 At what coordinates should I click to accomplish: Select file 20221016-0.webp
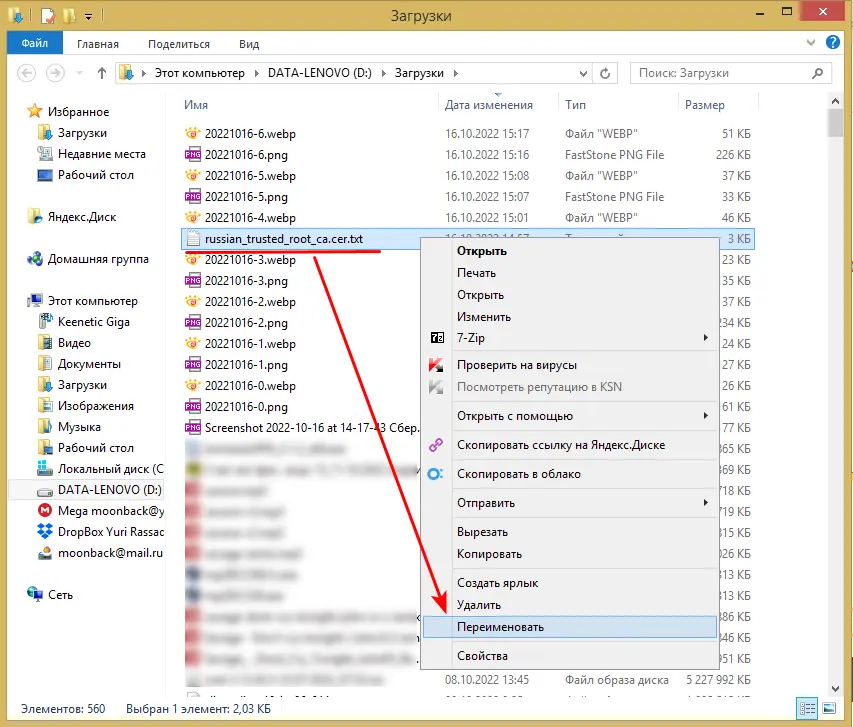pyautogui.click(x=250, y=386)
